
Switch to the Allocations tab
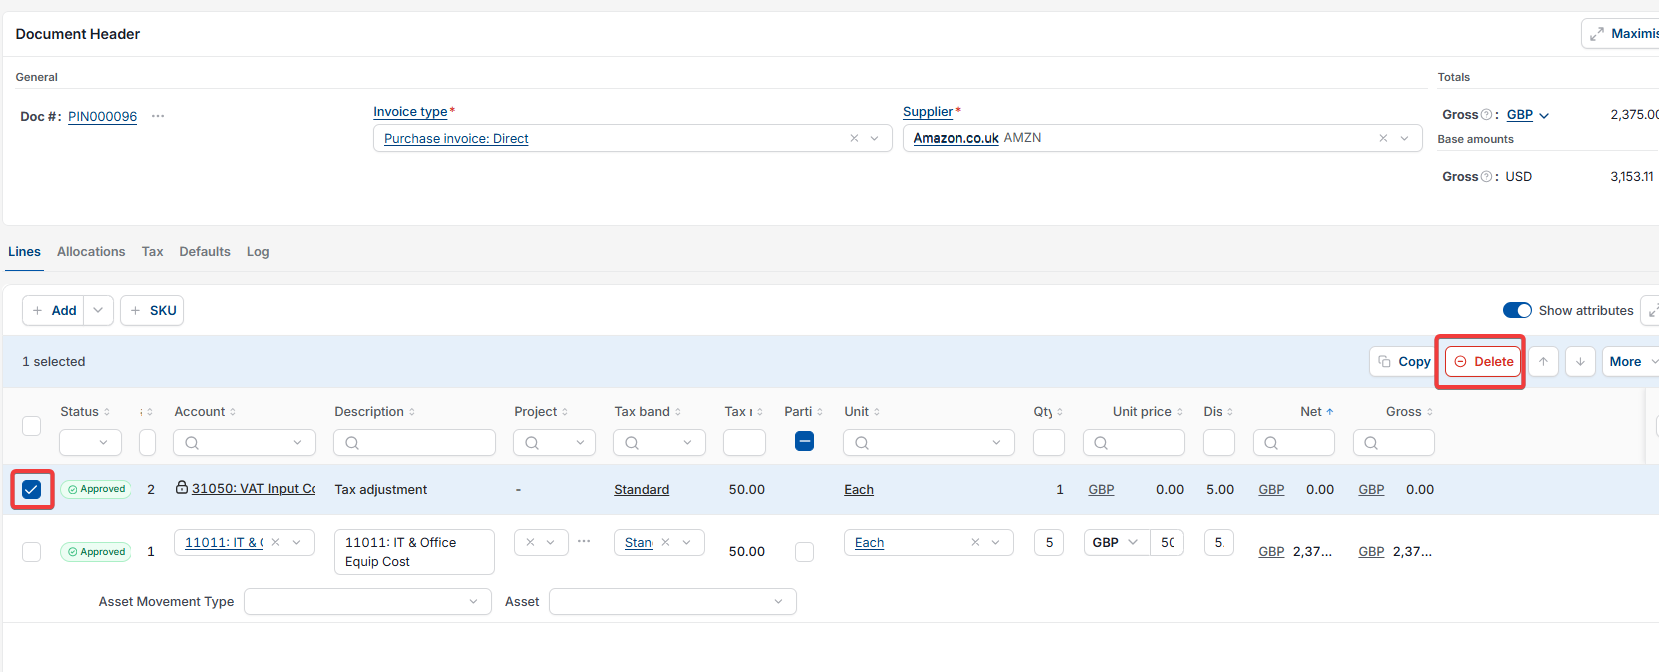pyautogui.click(x=91, y=251)
